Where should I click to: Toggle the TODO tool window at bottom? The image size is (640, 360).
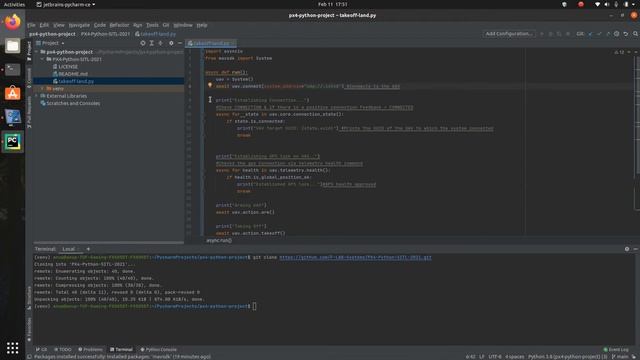pos(62,349)
